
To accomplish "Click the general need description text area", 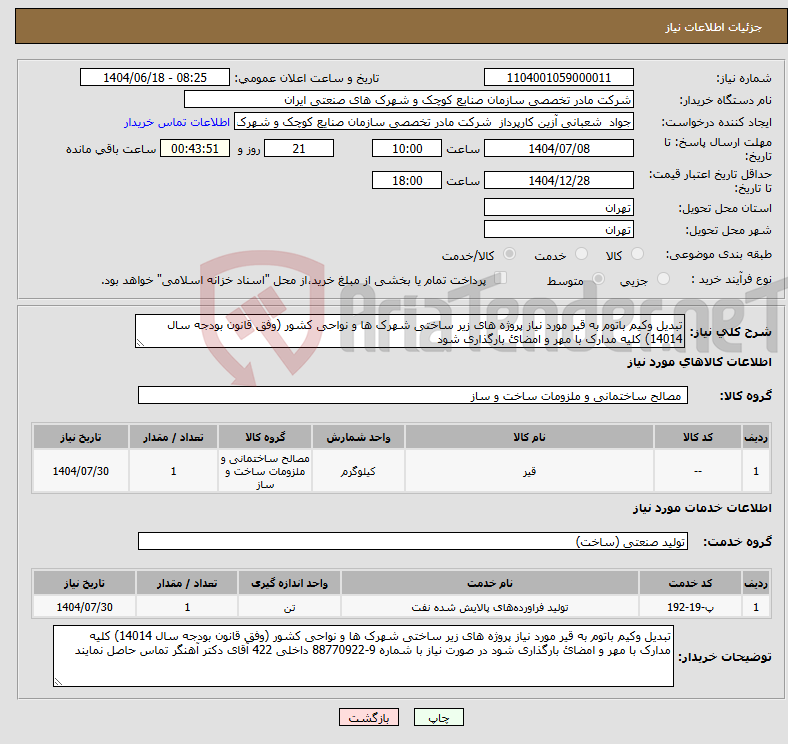I will tap(410, 331).
